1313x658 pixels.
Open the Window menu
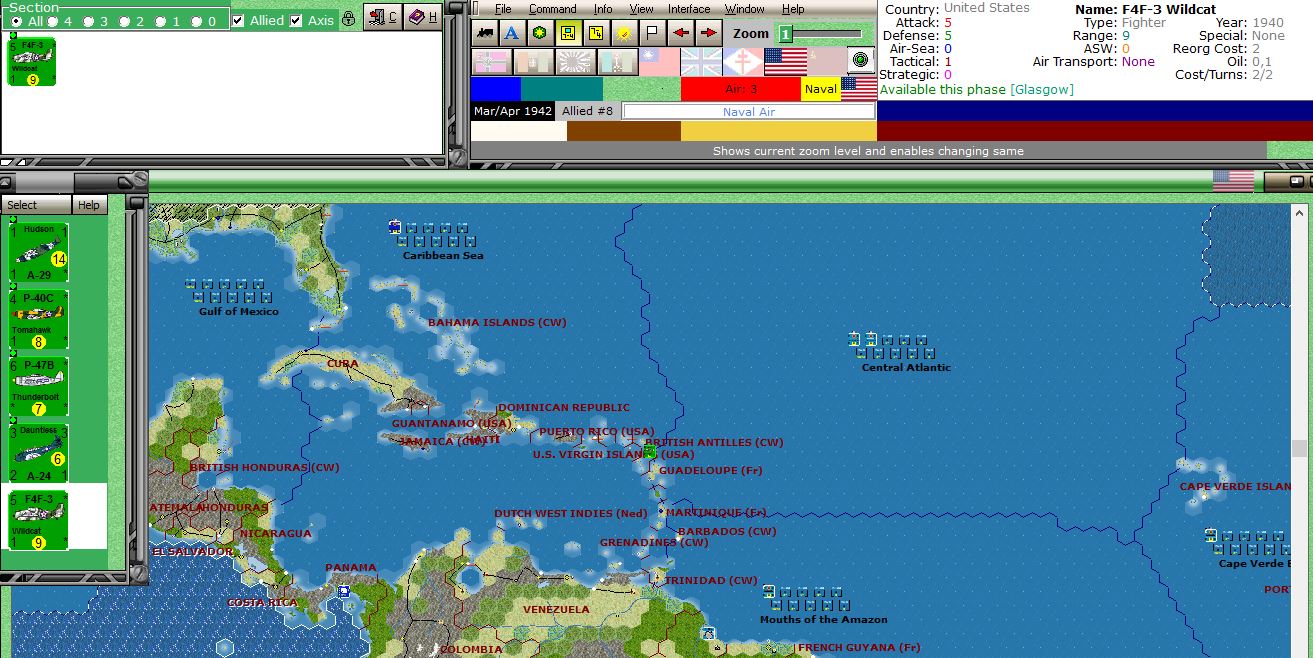tap(745, 9)
